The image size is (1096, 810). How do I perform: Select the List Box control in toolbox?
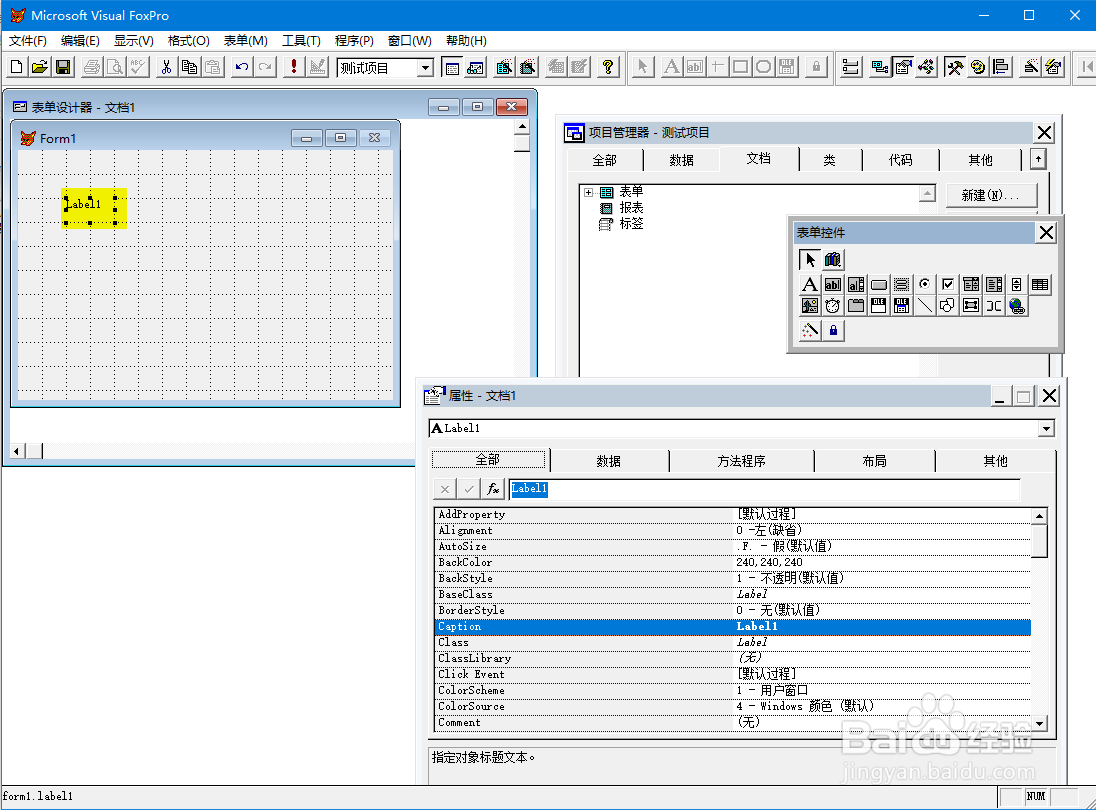994,284
